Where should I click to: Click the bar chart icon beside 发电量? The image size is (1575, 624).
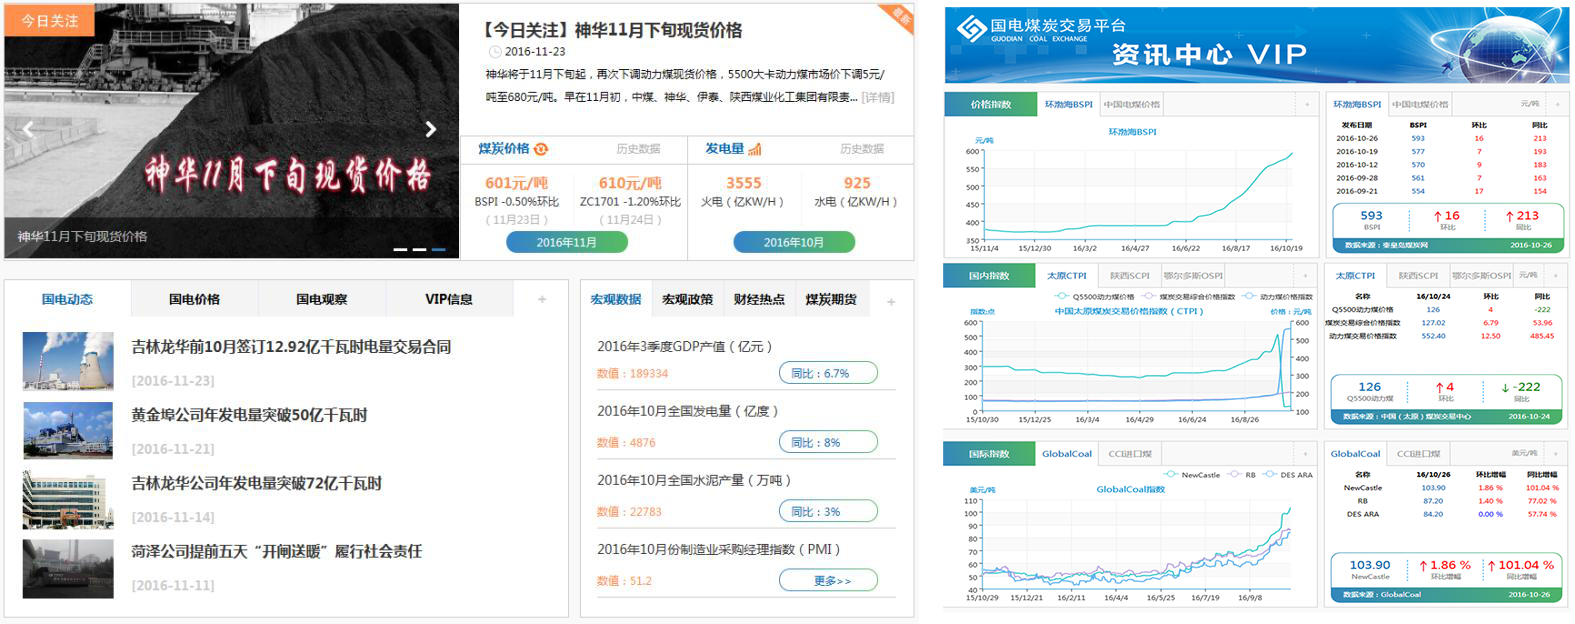click(755, 149)
